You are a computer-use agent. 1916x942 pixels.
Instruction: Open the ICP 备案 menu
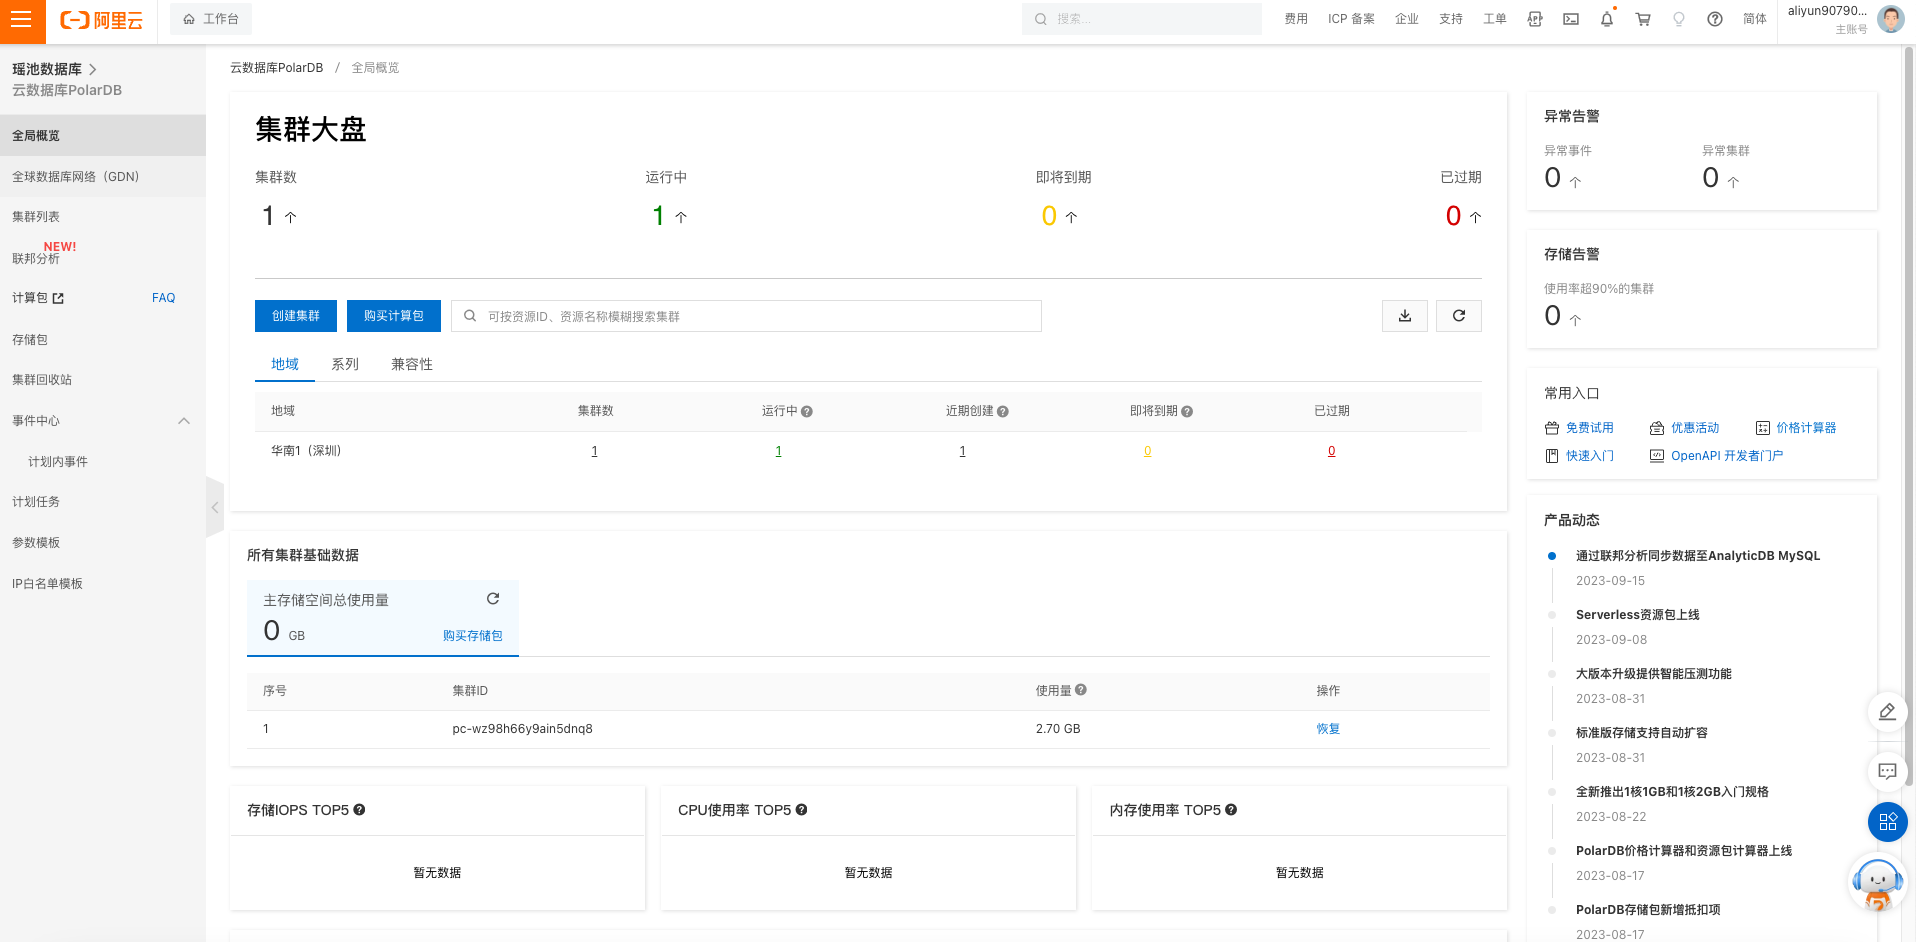1351,19
